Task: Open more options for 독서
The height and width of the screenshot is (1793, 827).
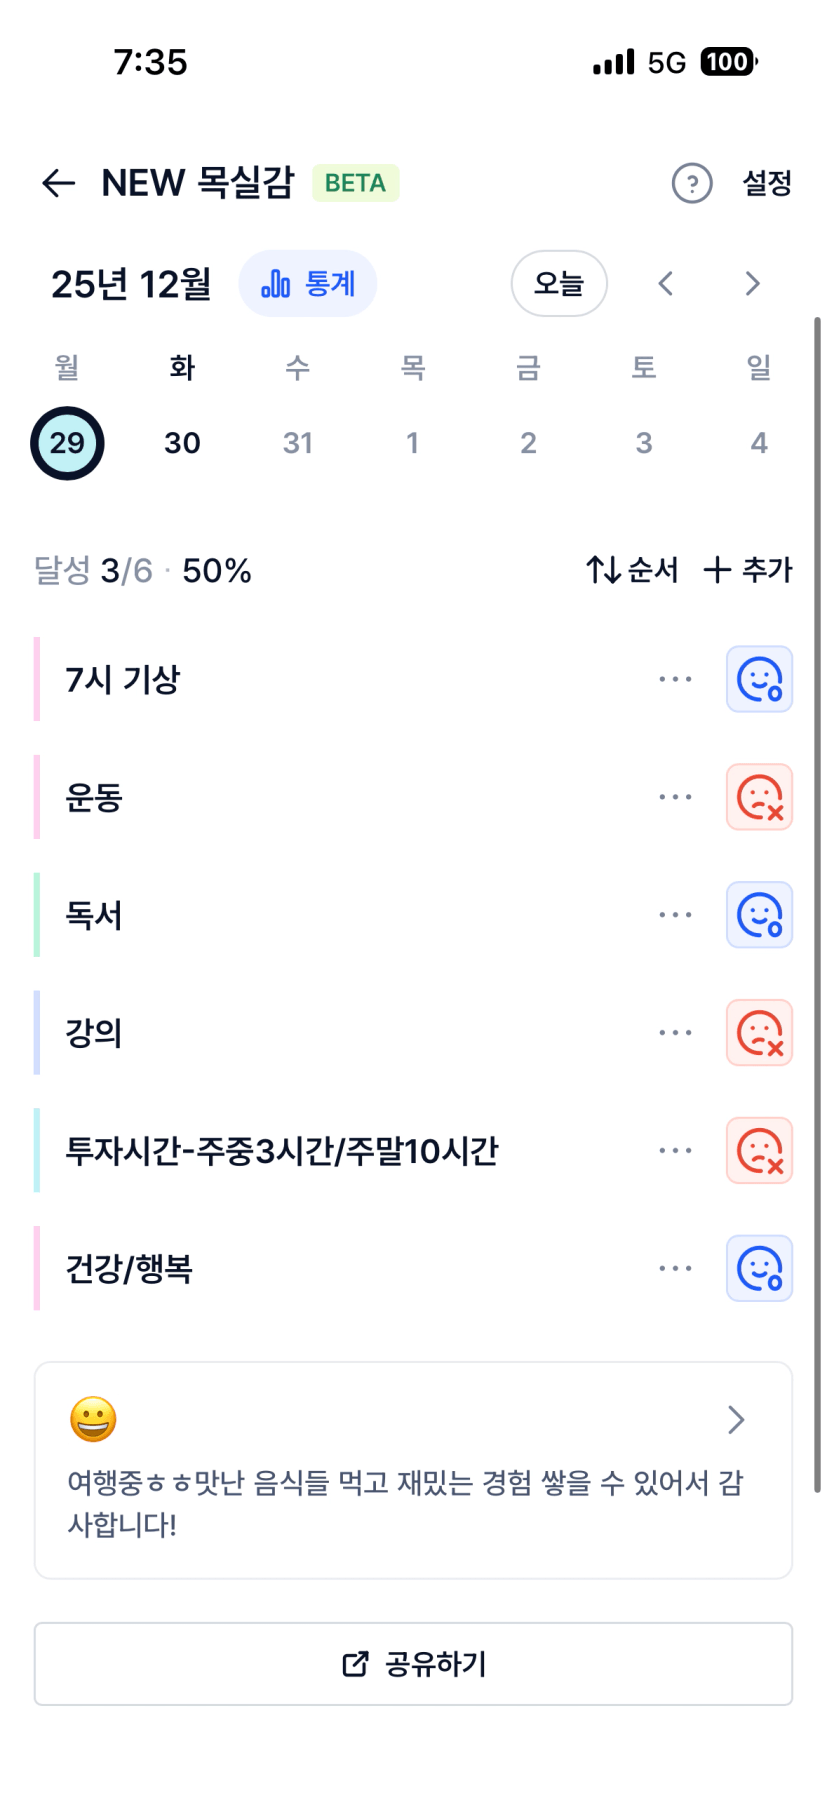Action: click(675, 915)
